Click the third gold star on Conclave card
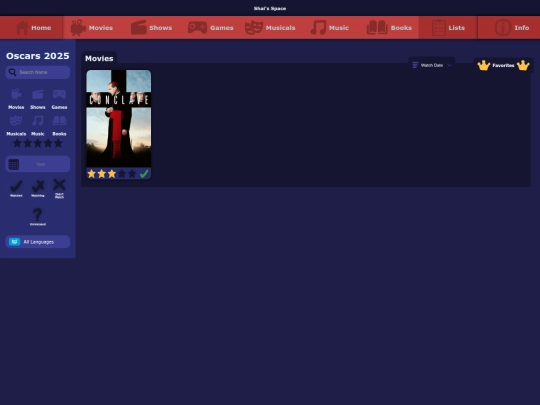540x405 pixels. 112,174
